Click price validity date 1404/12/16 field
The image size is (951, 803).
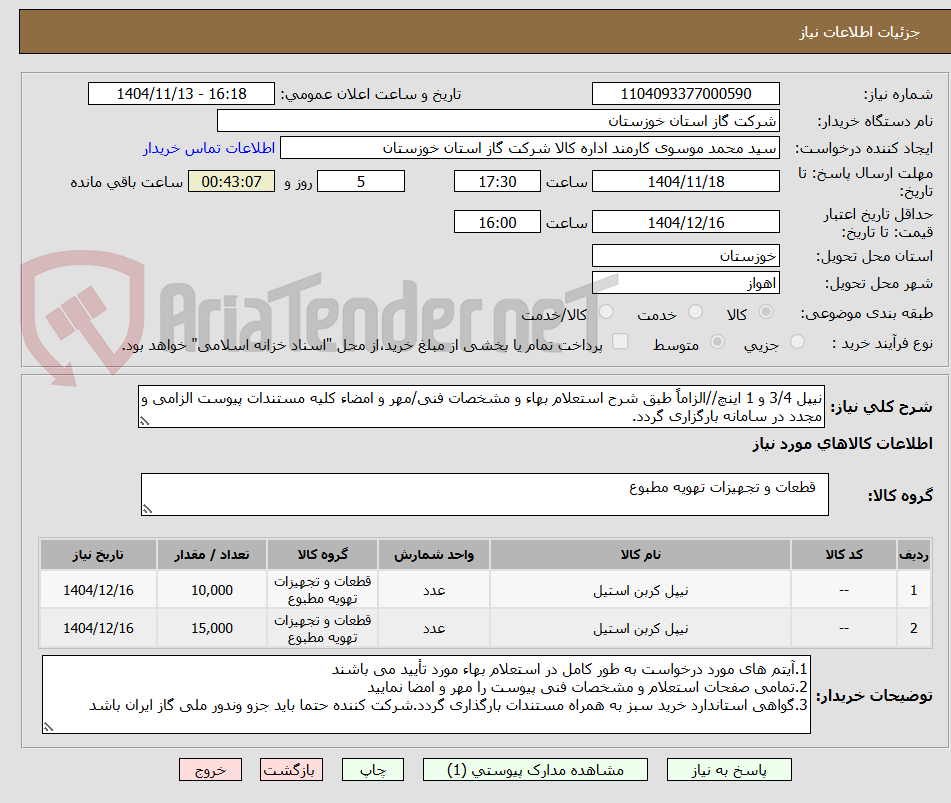point(685,222)
